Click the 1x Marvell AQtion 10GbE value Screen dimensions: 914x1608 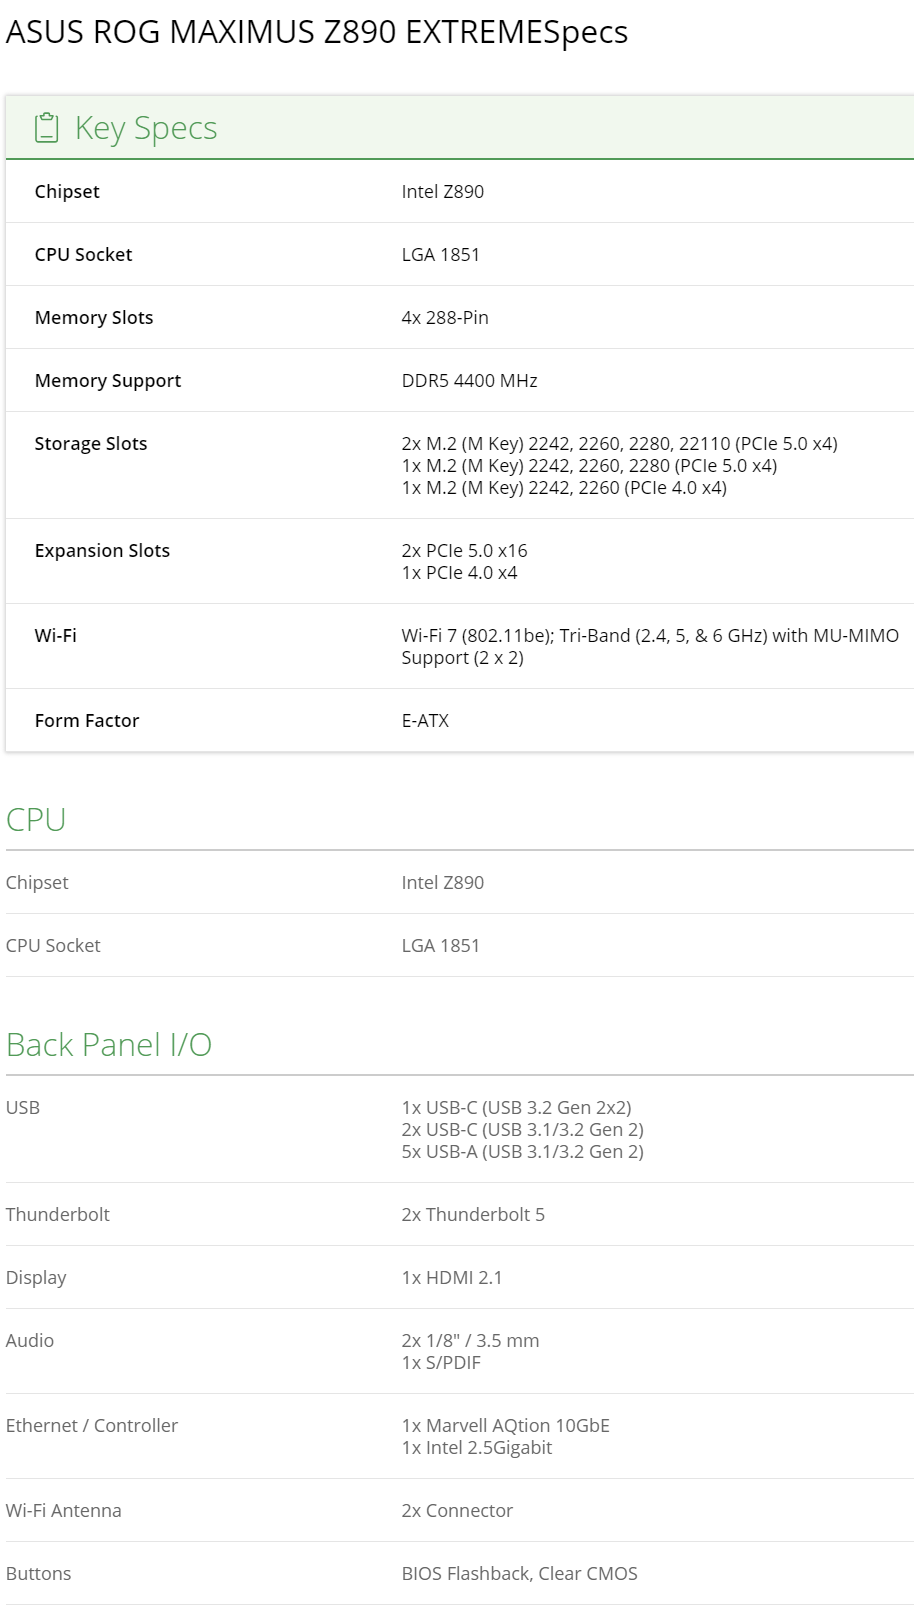(505, 1425)
